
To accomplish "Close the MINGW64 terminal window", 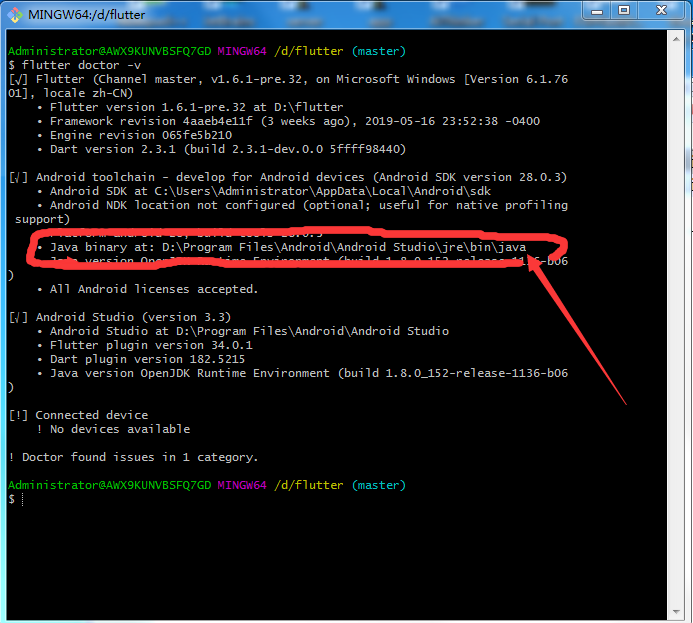I will click(x=661, y=10).
